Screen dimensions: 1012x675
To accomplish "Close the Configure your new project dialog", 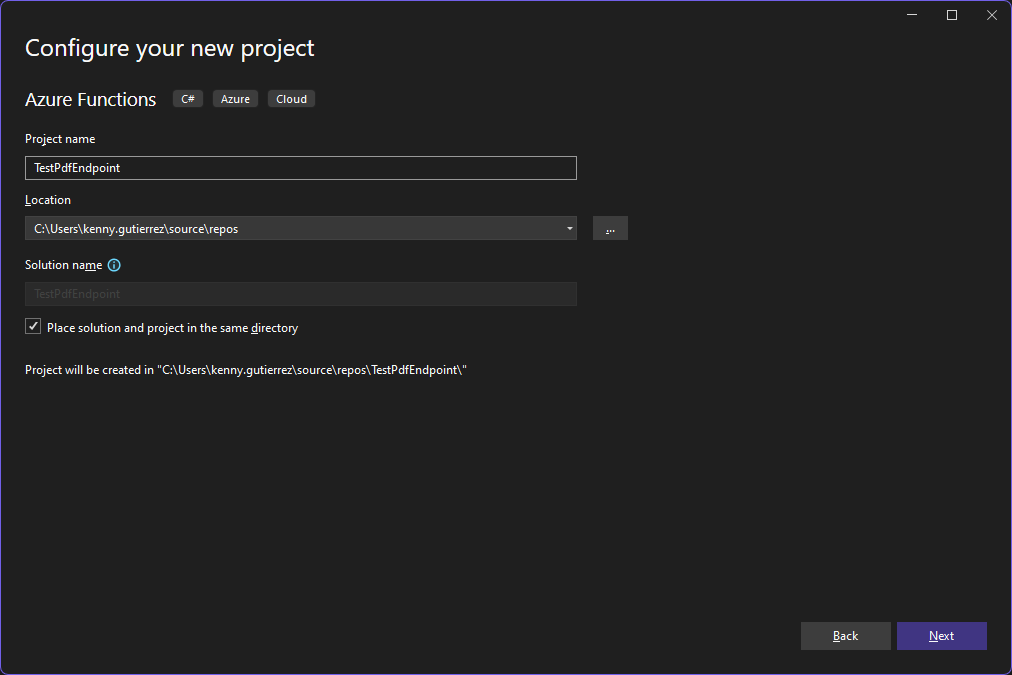I will [991, 15].
